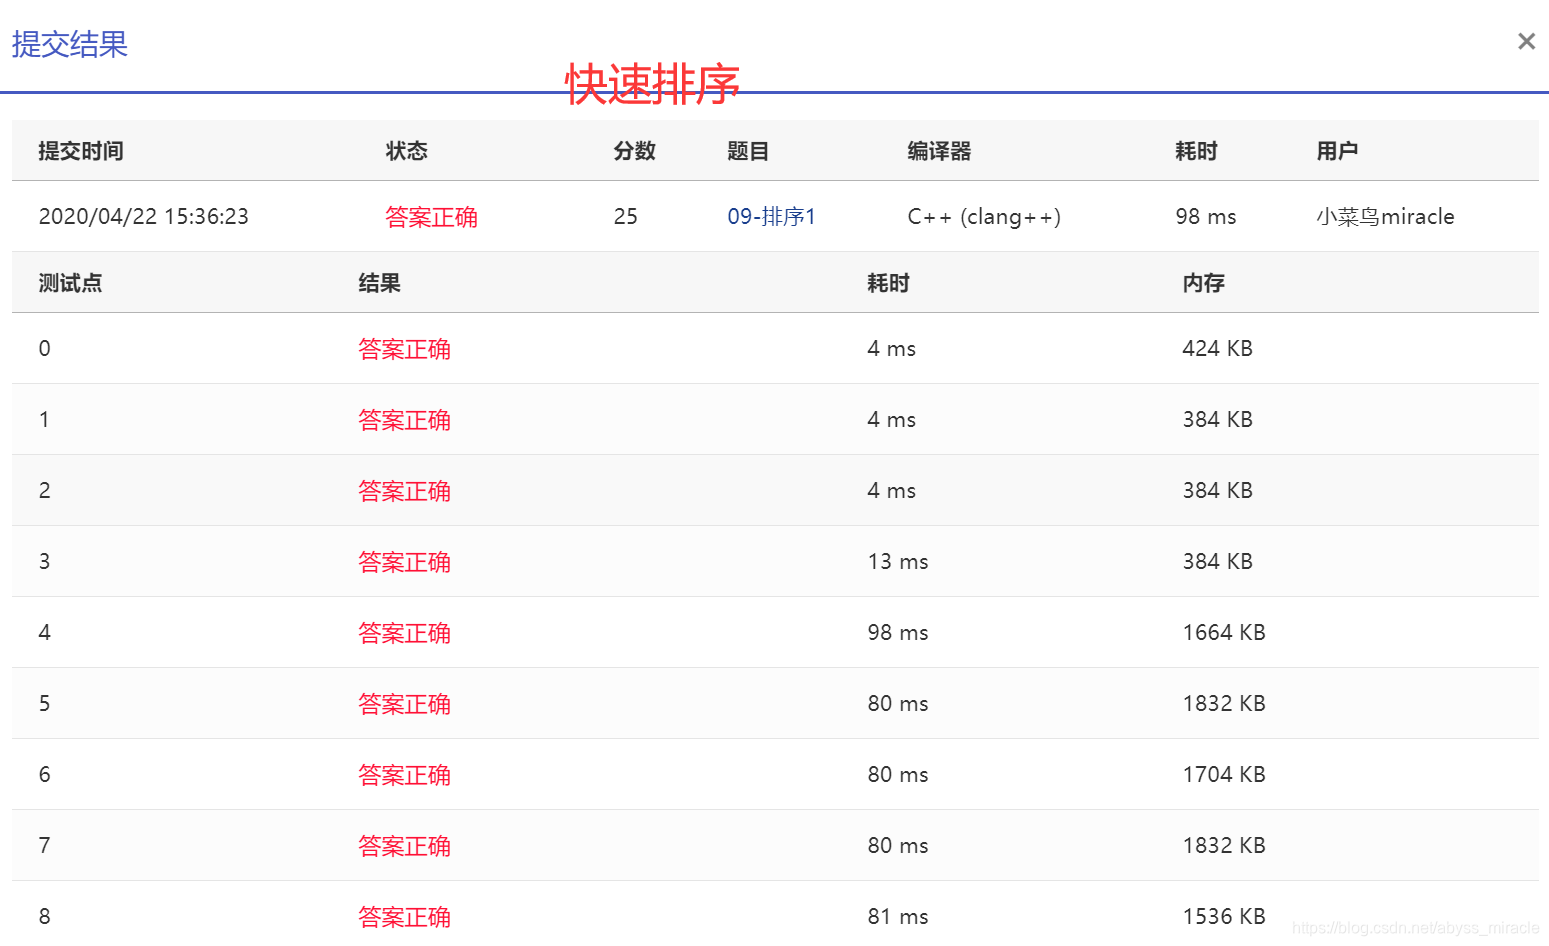Click the red 答案正确 status for testcase 0
The height and width of the screenshot is (946, 1549).
coord(404,348)
